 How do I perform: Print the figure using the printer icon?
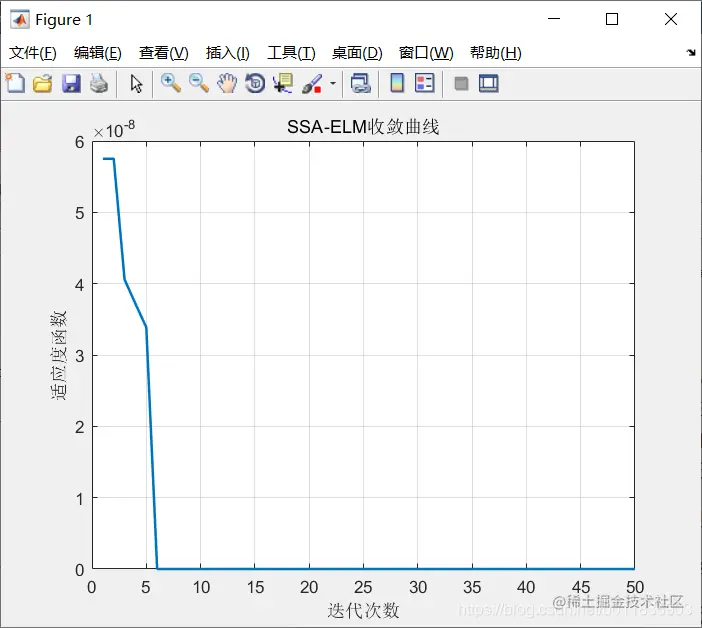[x=99, y=84]
